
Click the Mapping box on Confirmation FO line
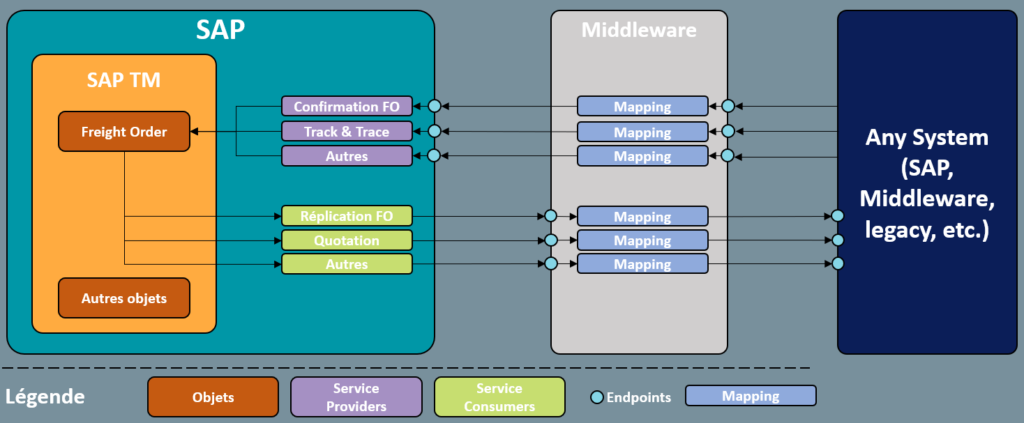tap(643, 106)
